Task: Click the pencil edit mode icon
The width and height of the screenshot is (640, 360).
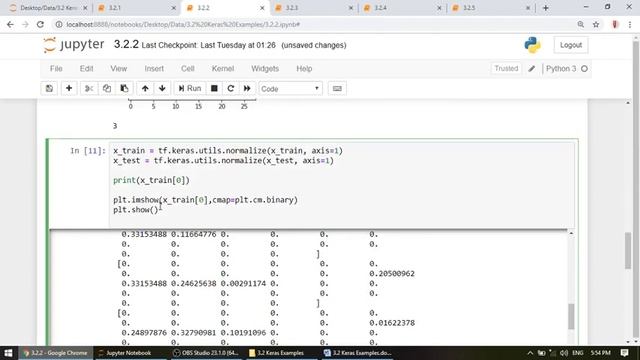Action: tap(531, 69)
